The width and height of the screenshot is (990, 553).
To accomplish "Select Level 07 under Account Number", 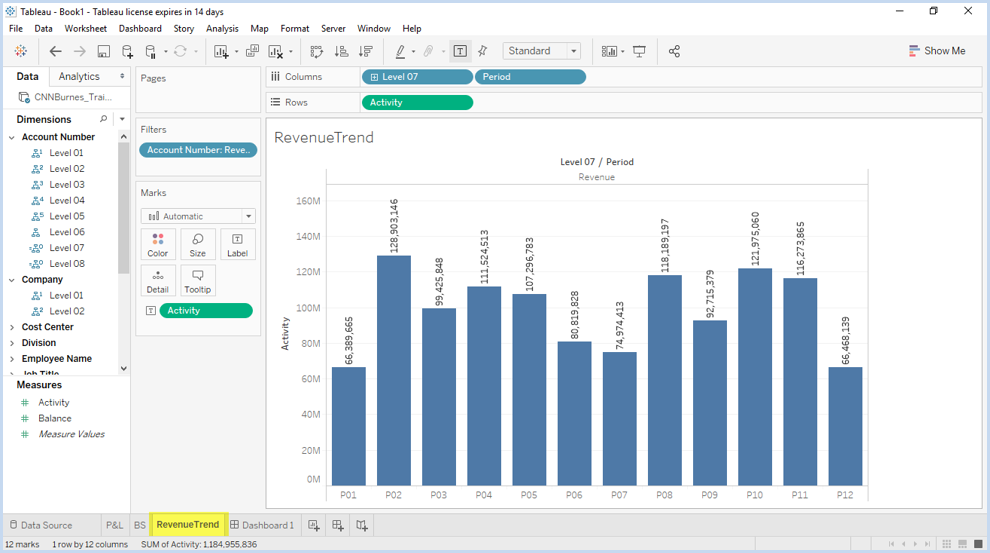I will (x=66, y=247).
